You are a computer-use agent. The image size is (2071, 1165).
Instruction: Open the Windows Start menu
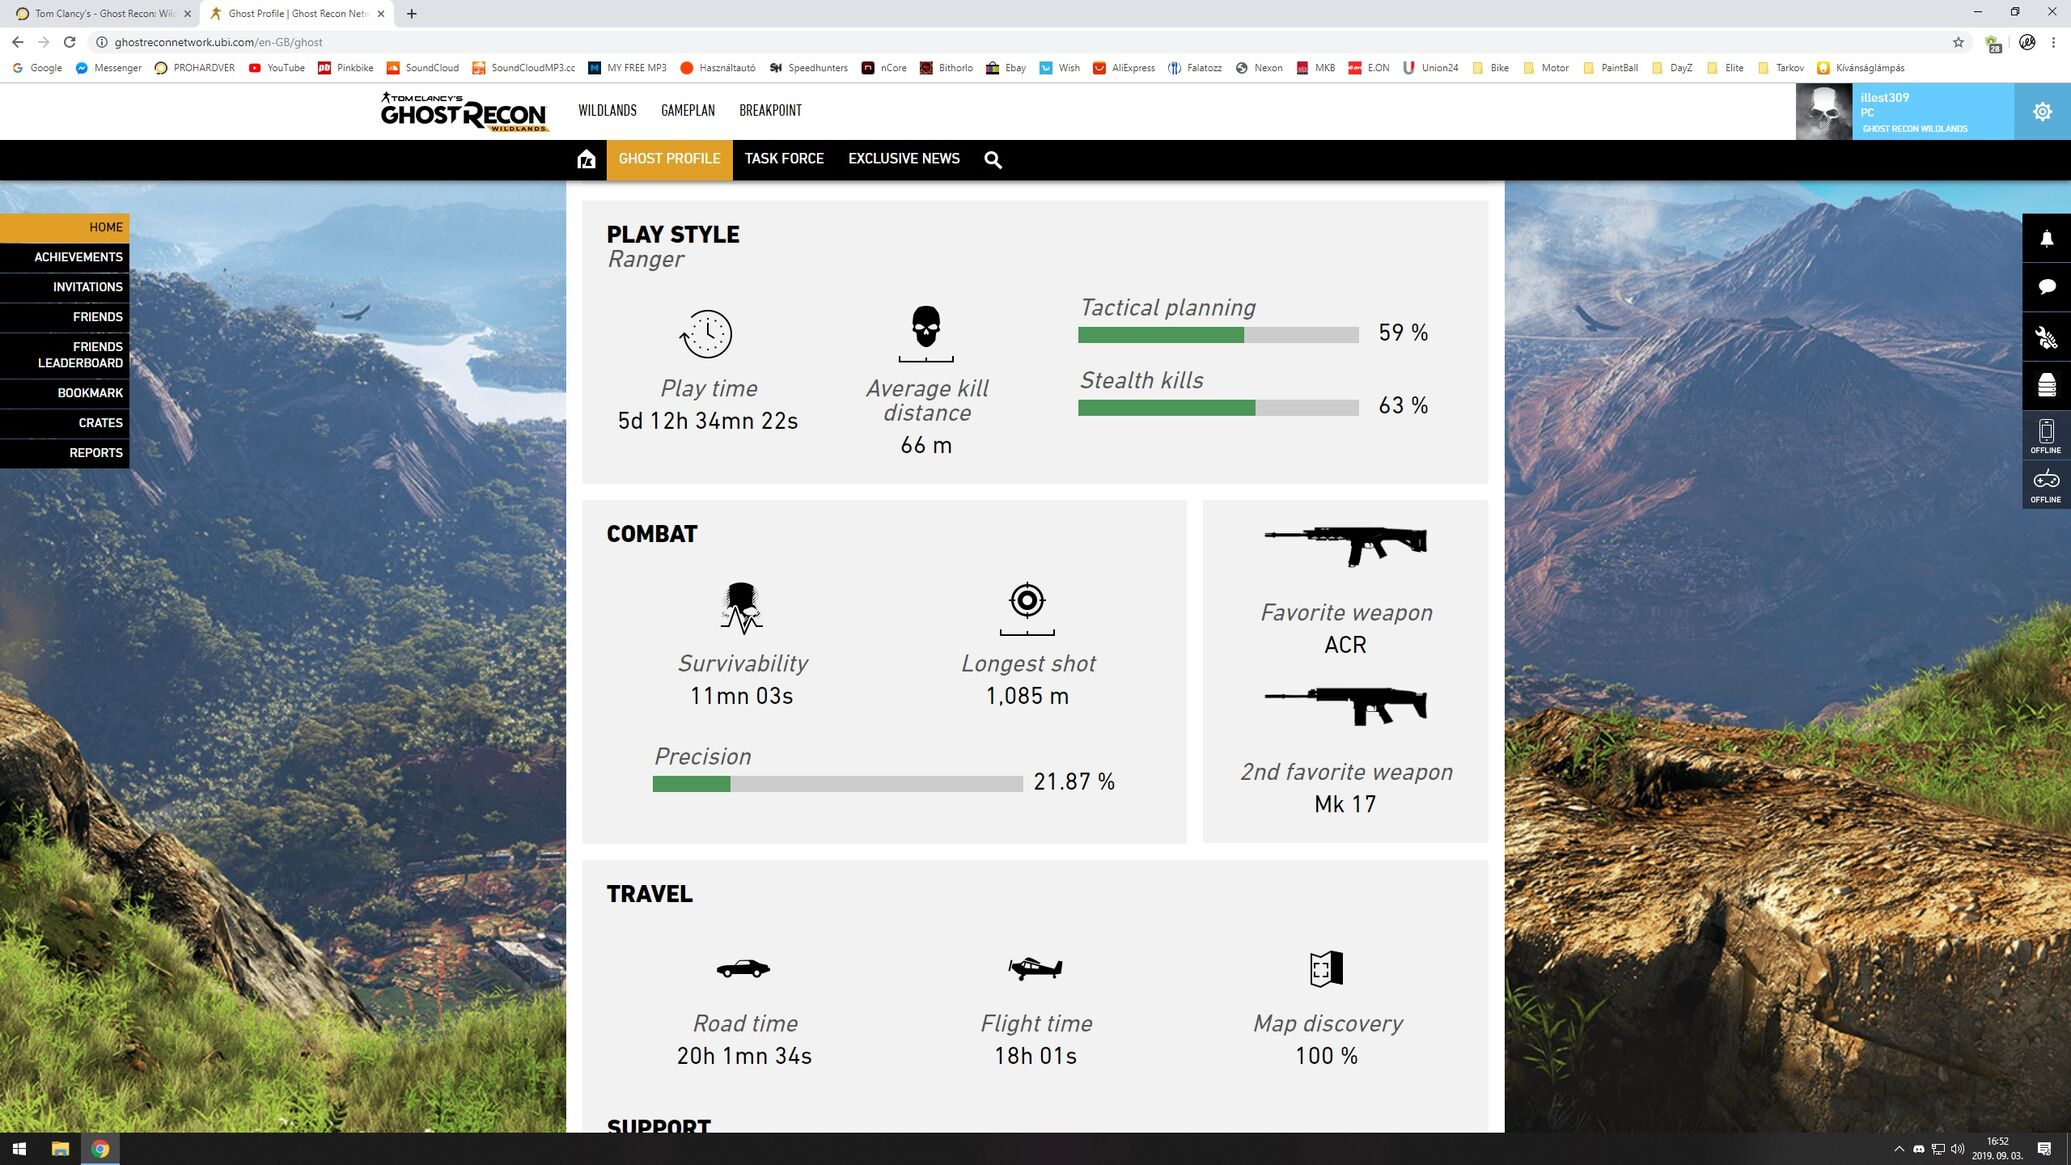[x=19, y=1149]
